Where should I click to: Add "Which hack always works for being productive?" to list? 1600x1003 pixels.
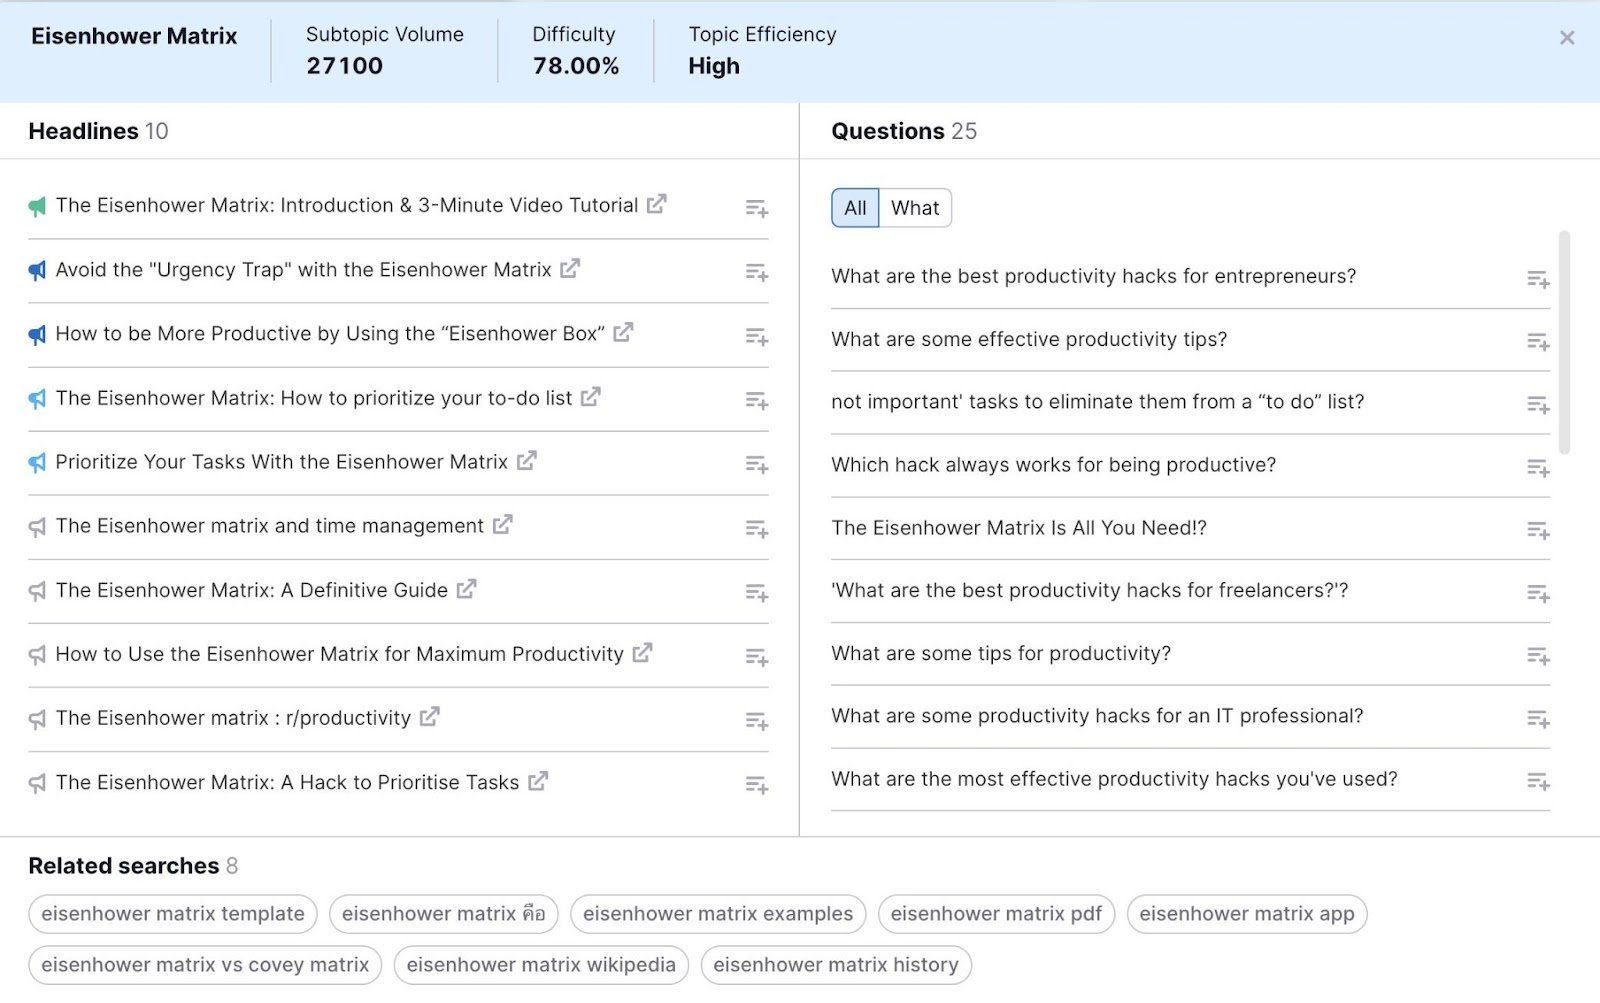pyautogui.click(x=1538, y=467)
